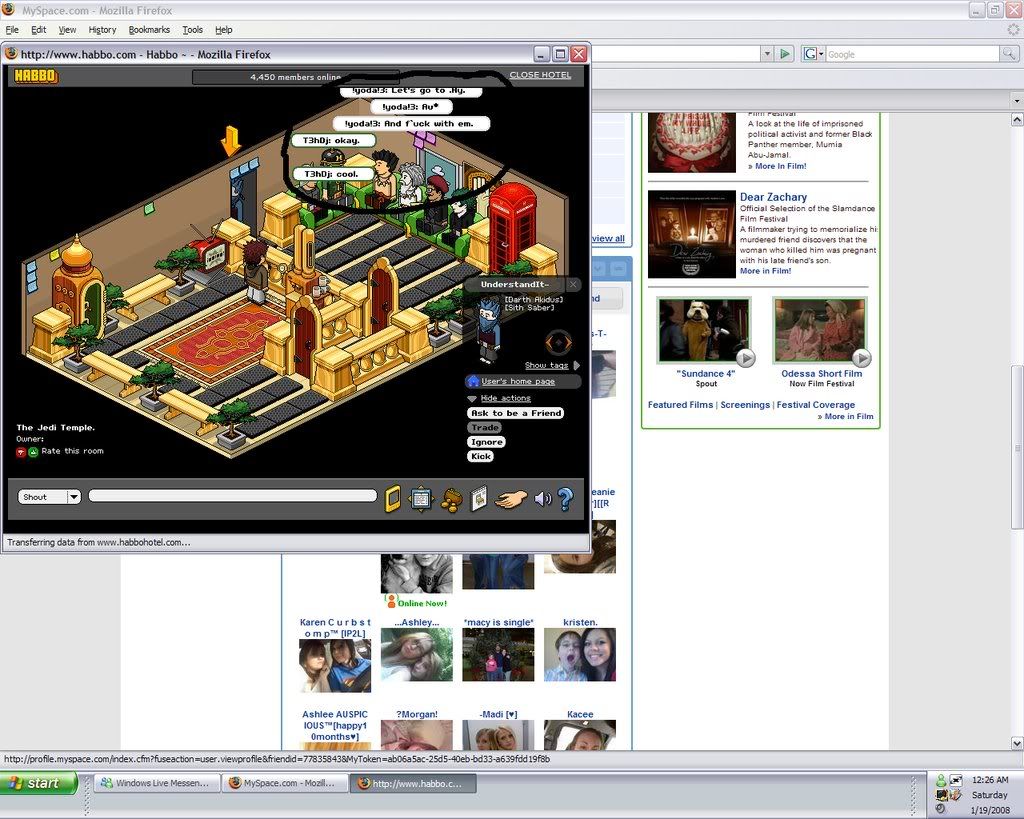
Task: Open the History menu
Action: (x=102, y=30)
